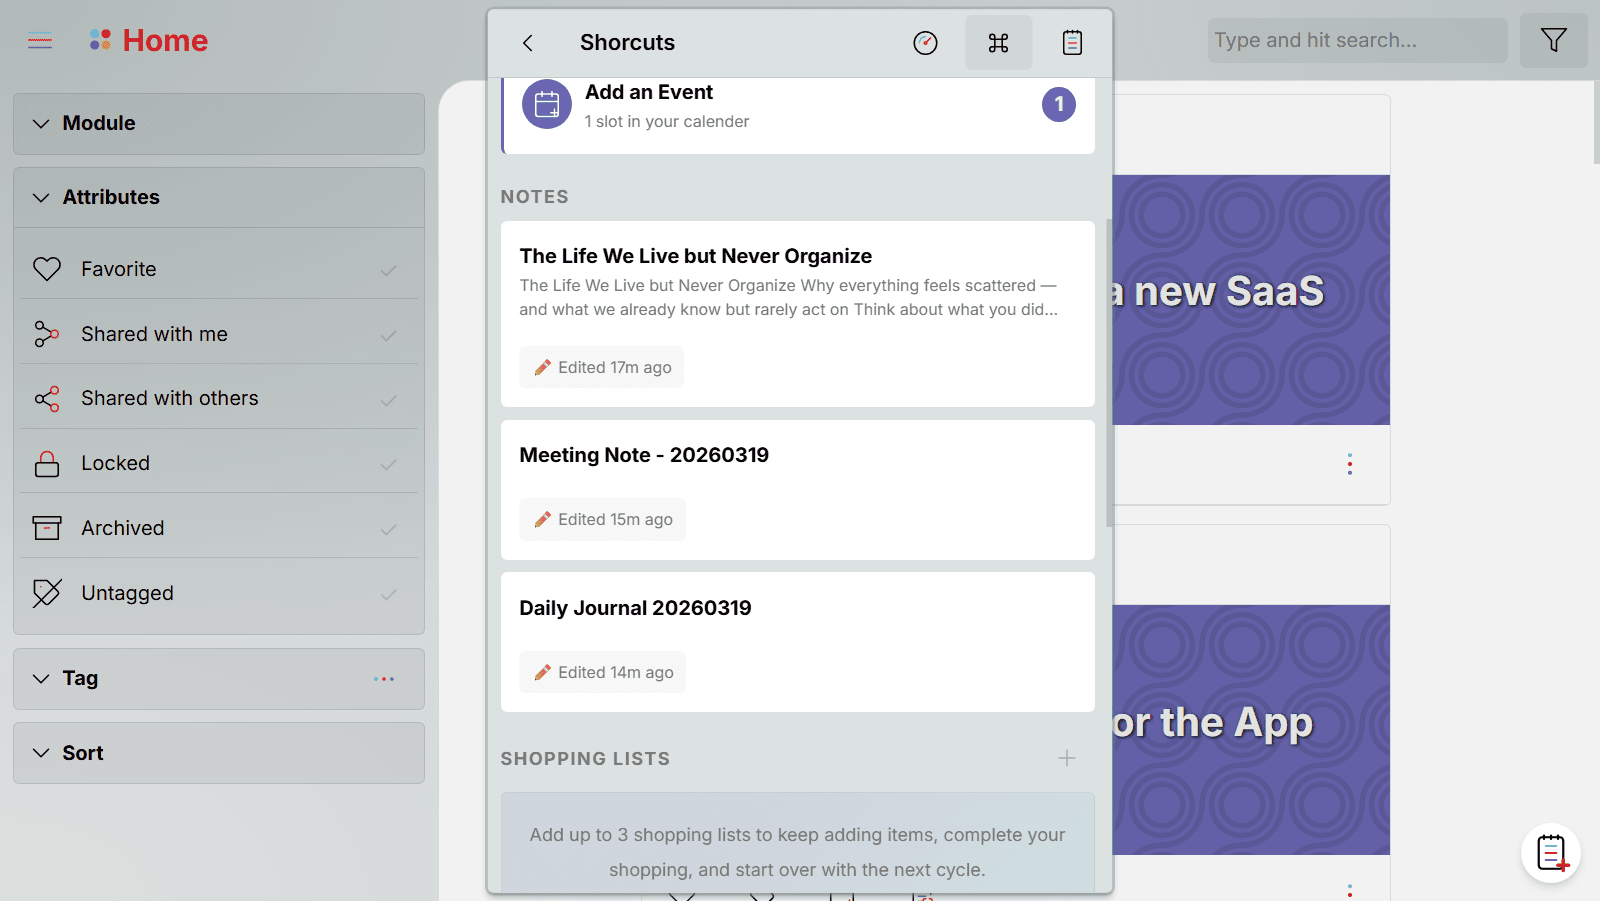The height and width of the screenshot is (901, 1600).
Task: Click the notes list scrollbar
Action: coord(1107,370)
